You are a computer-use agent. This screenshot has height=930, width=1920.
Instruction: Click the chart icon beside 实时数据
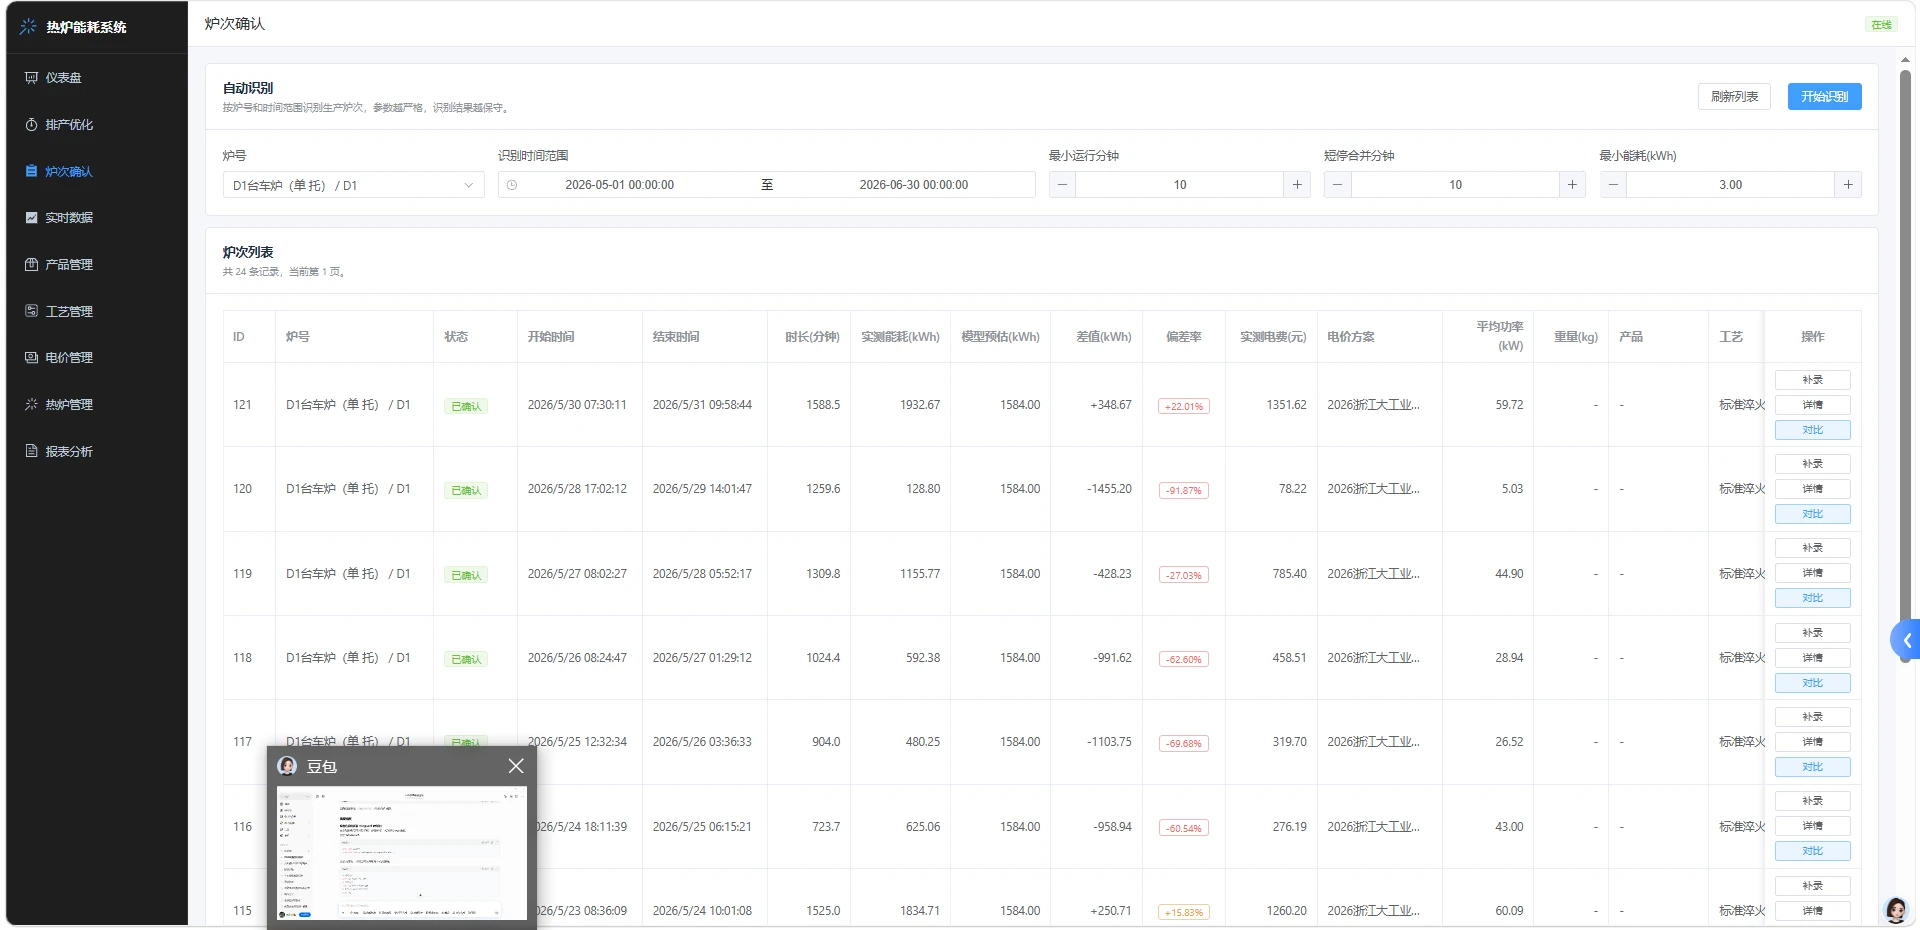click(x=31, y=217)
